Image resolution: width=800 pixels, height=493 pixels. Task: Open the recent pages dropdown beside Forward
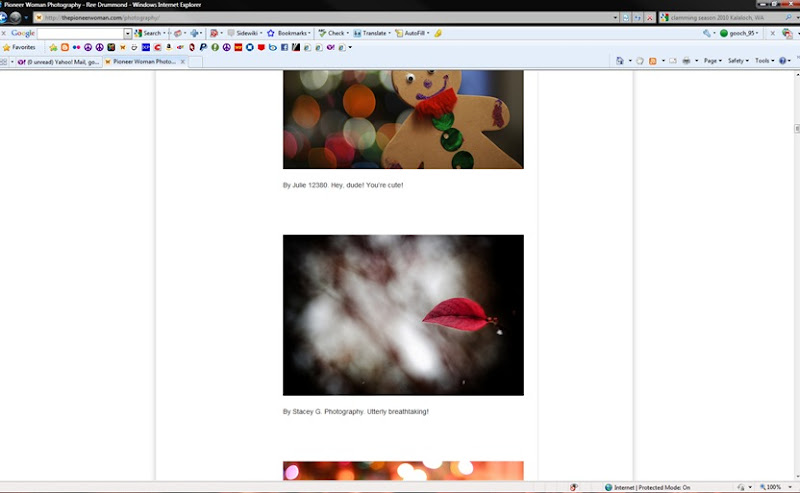(26, 18)
